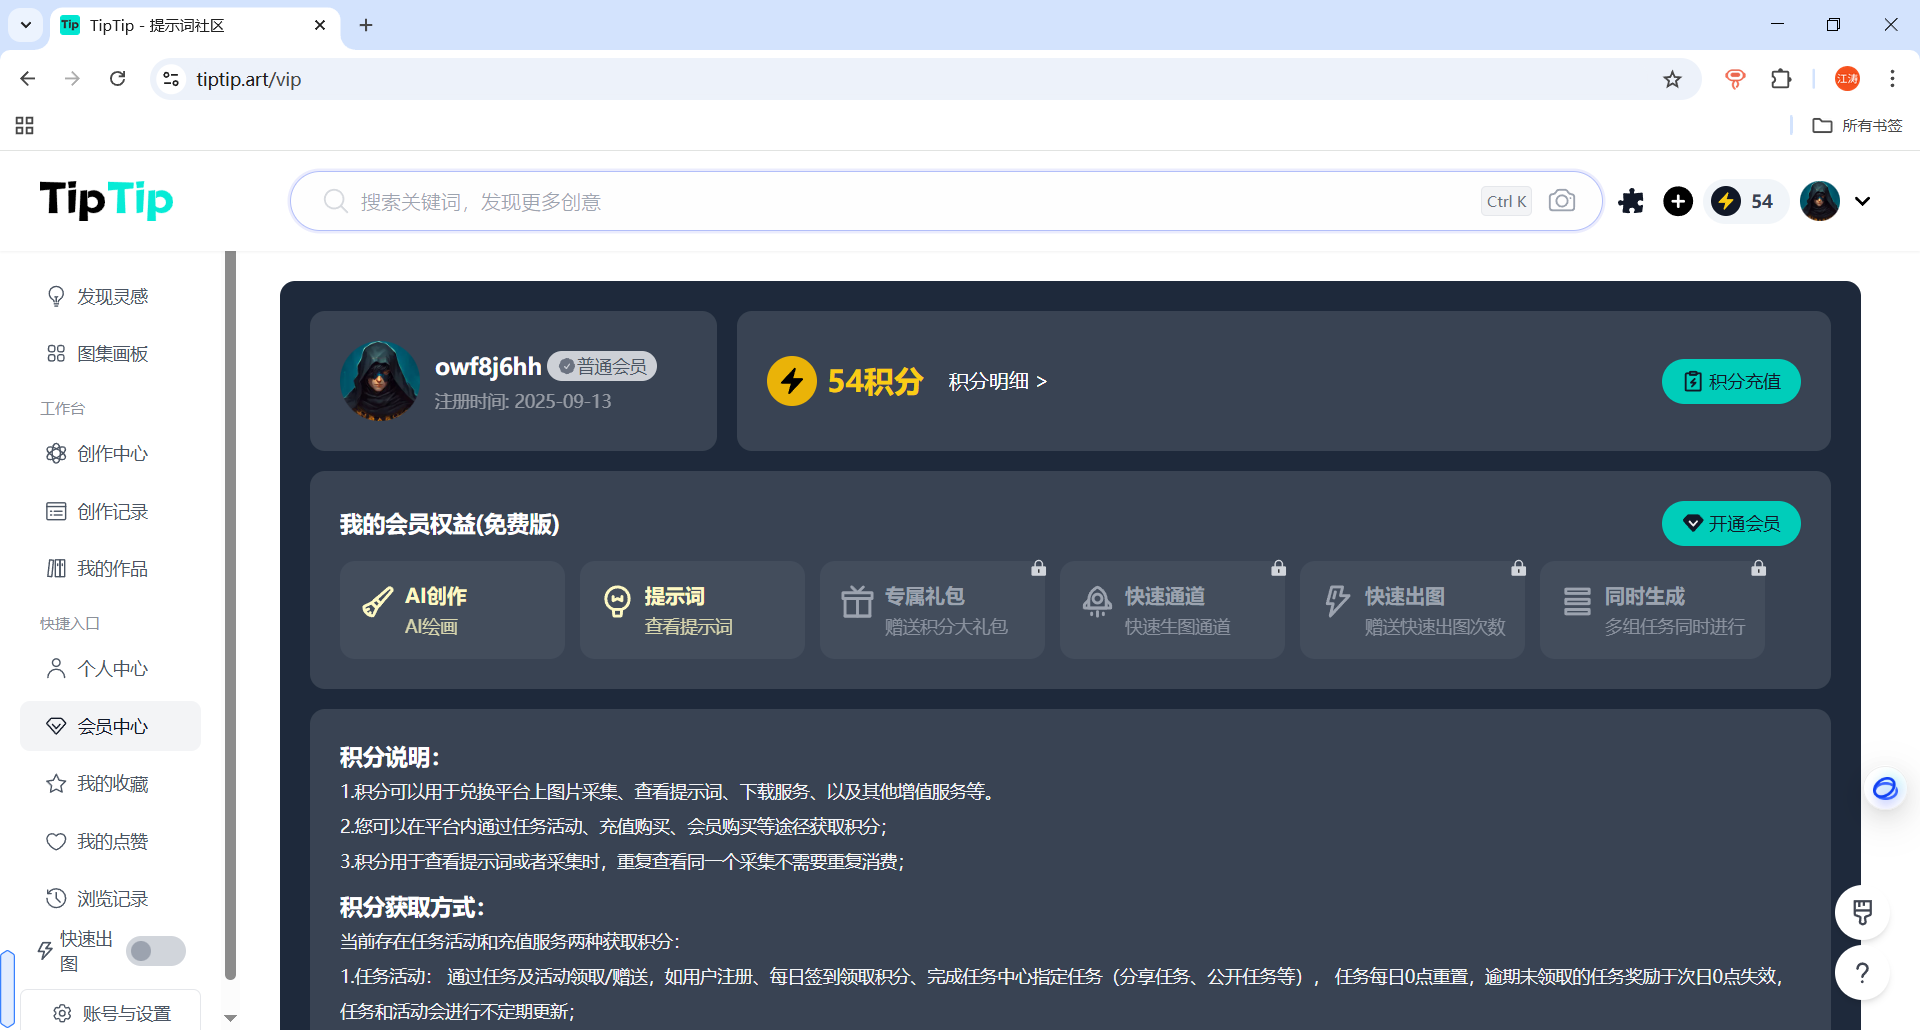Open 我的收藏 in the sidebar
Image resolution: width=1920 pixels, height=1030 pixels.
[110, 783]
